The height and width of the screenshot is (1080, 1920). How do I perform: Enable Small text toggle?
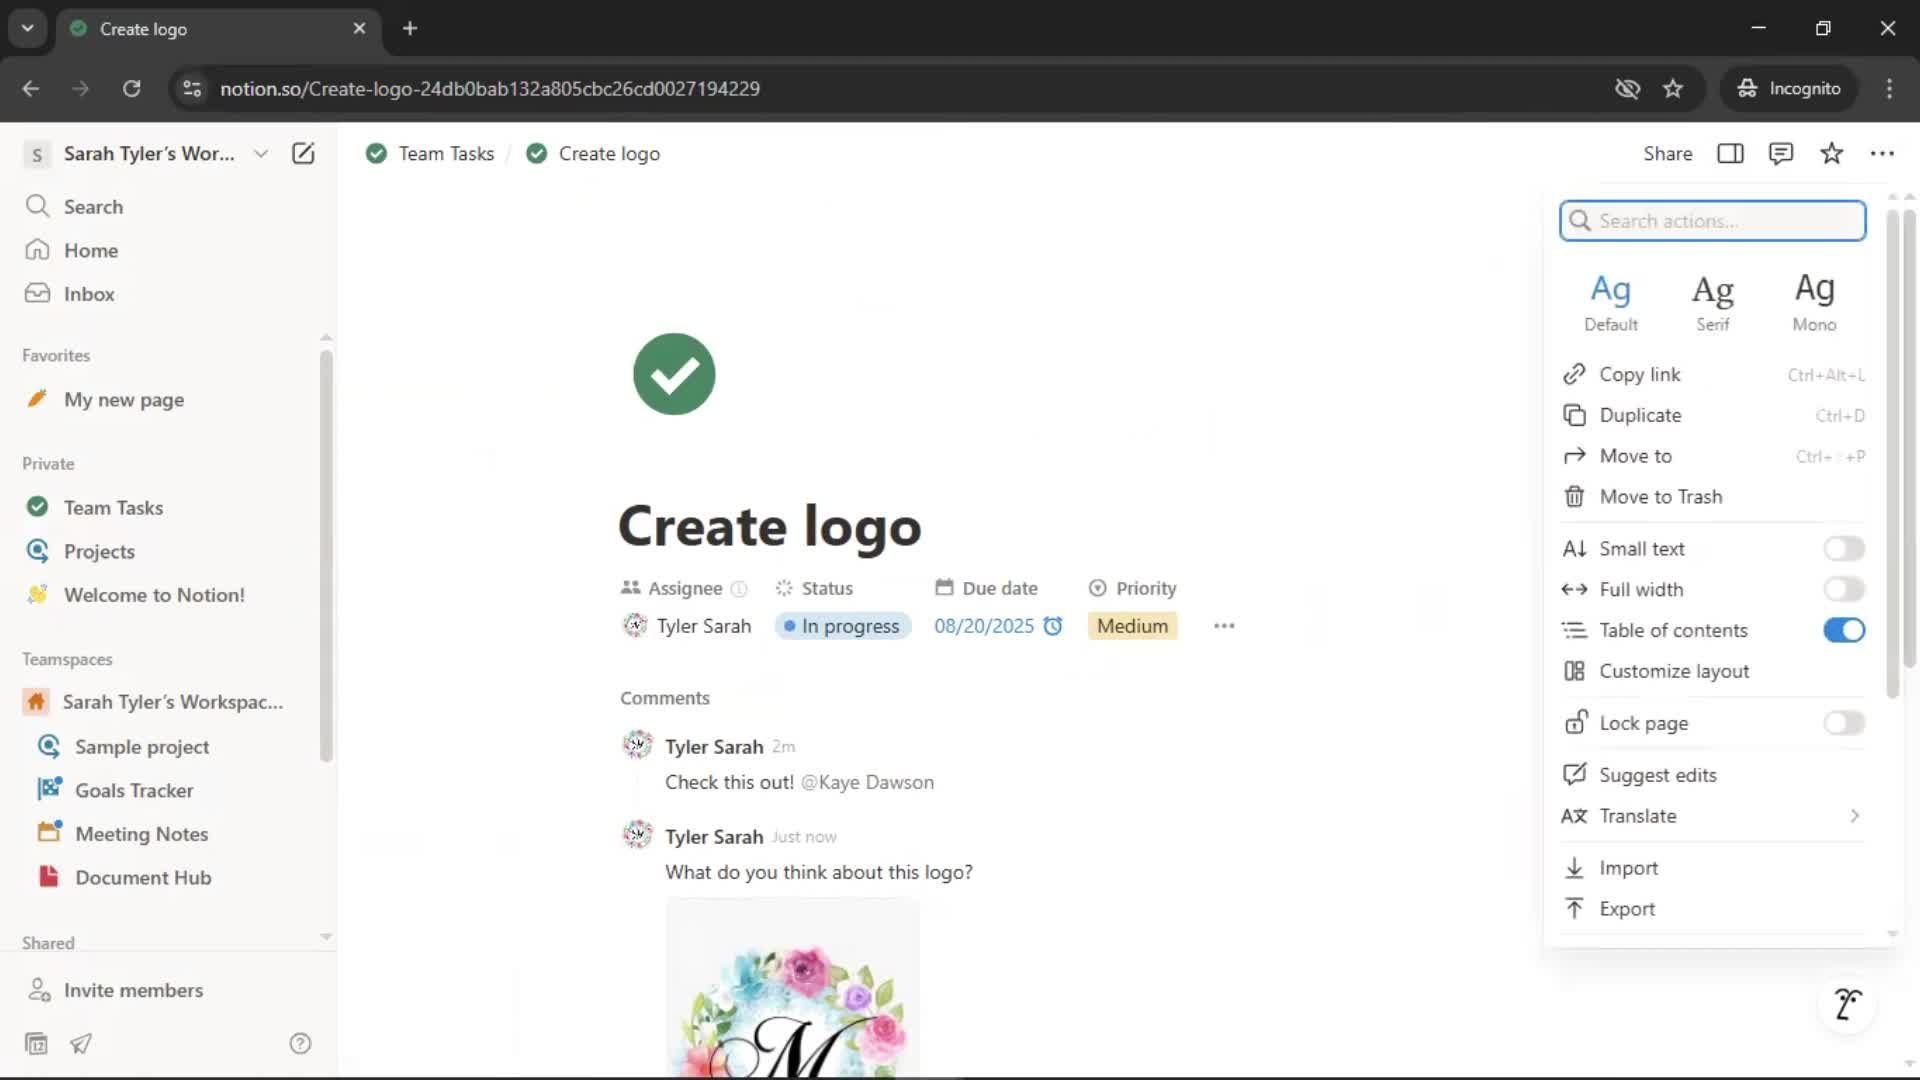tap(1844, 548)
